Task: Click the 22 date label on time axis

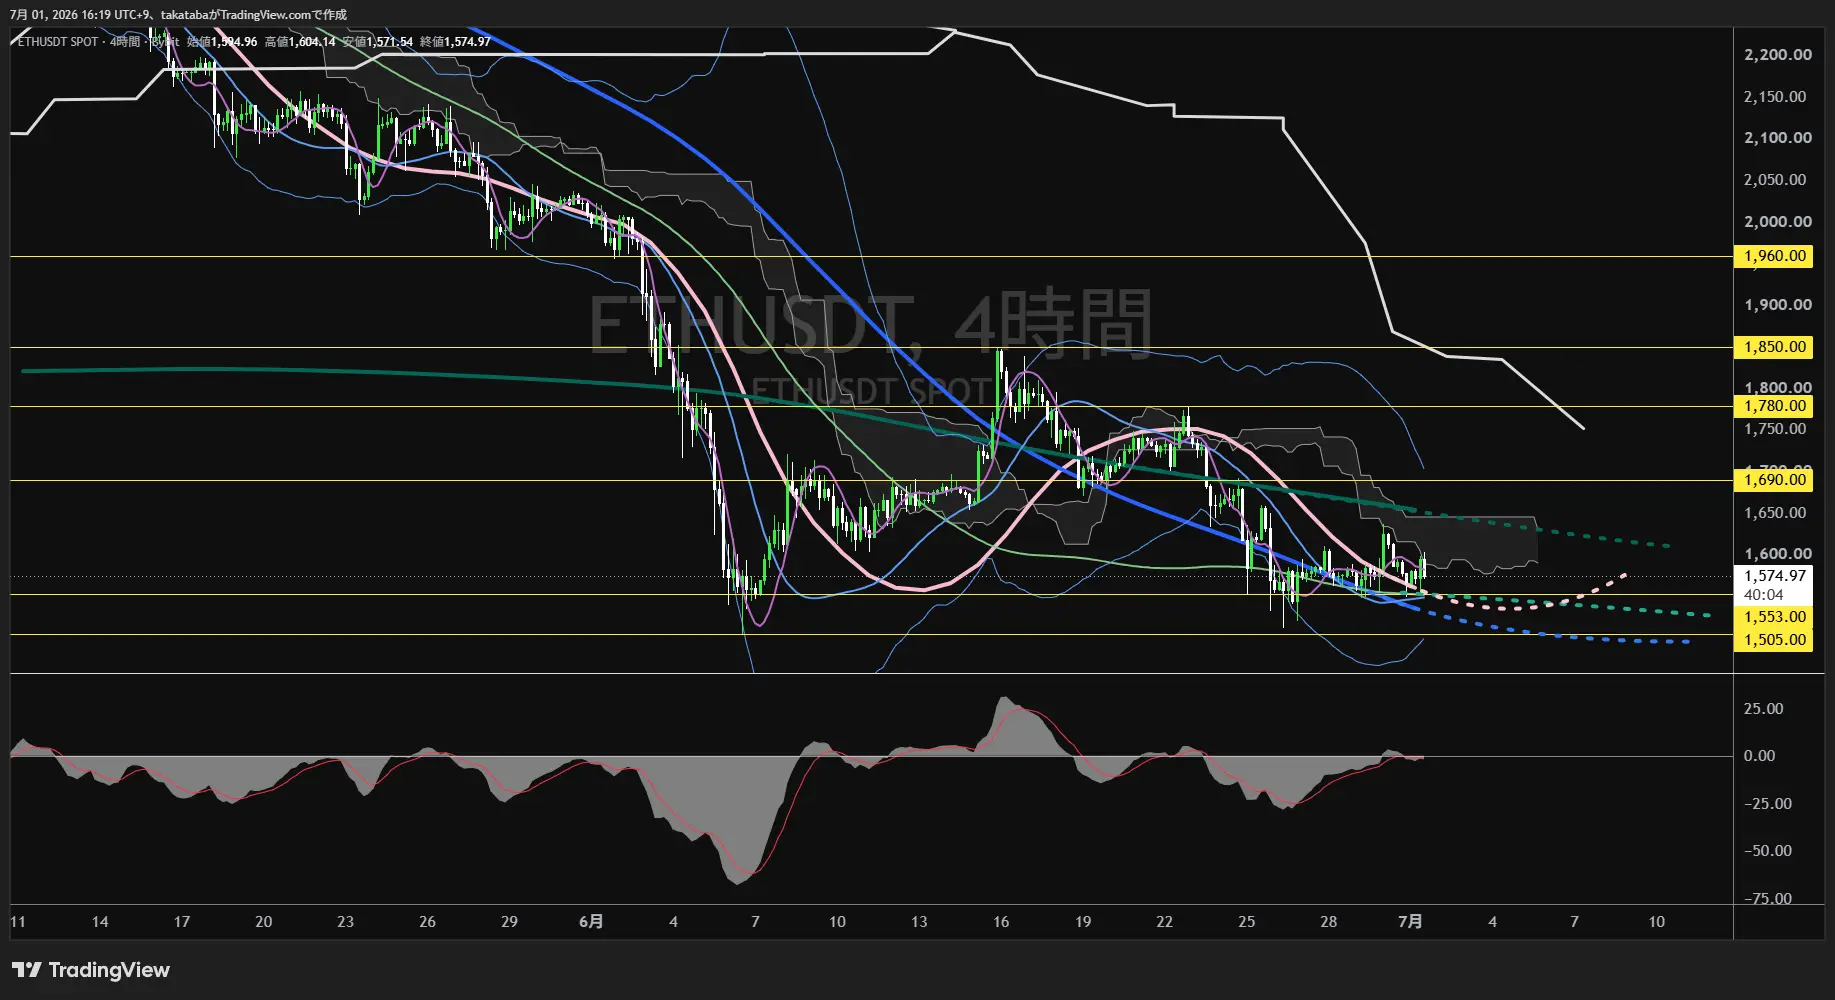Action: 1165,922
